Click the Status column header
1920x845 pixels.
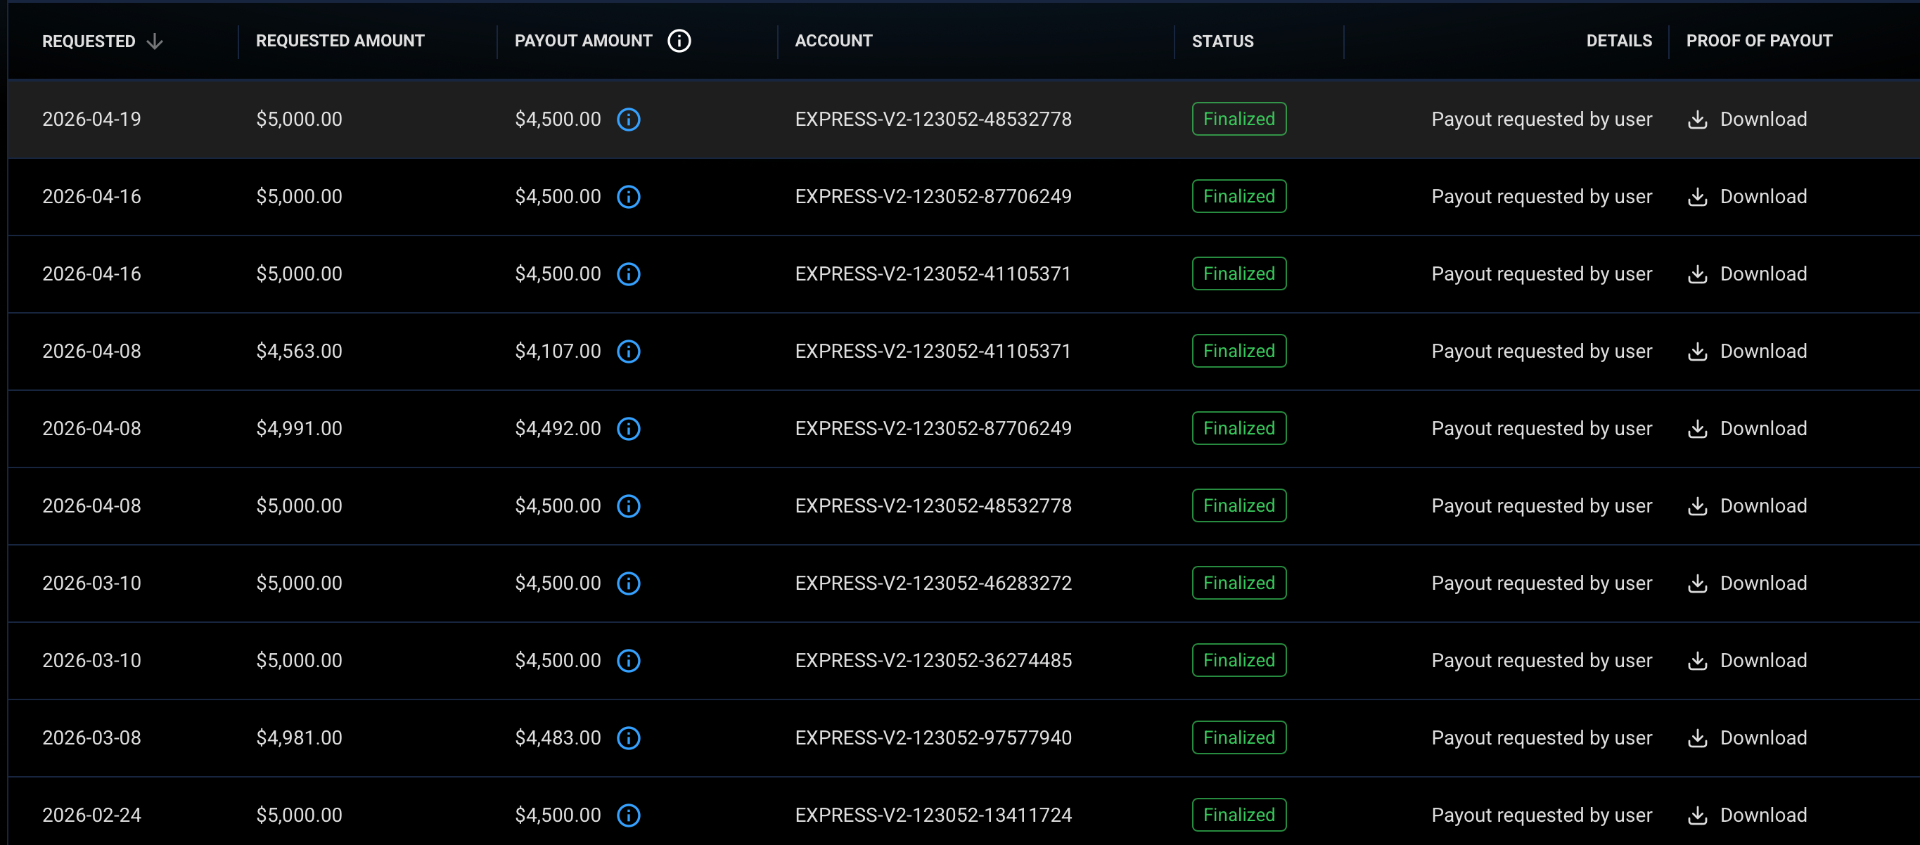tap(1222, 41)
